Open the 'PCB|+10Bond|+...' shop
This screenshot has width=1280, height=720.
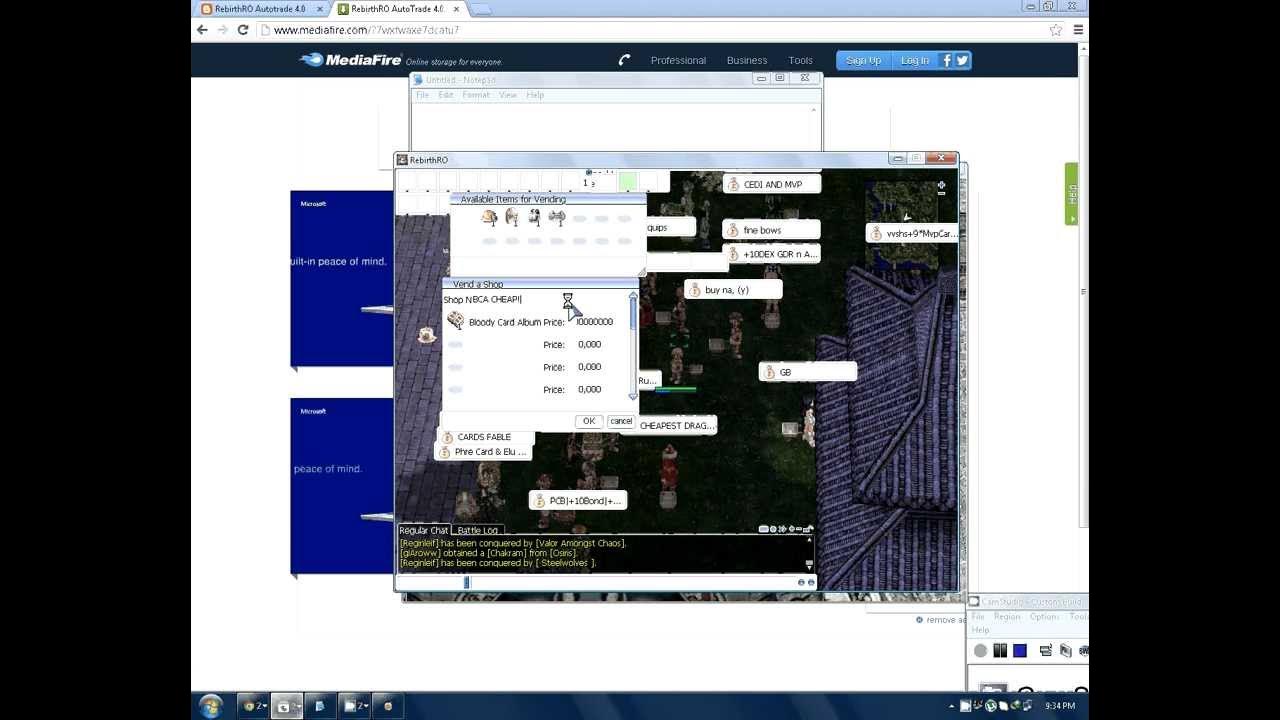pyautogui.click(x=578, y=501)
